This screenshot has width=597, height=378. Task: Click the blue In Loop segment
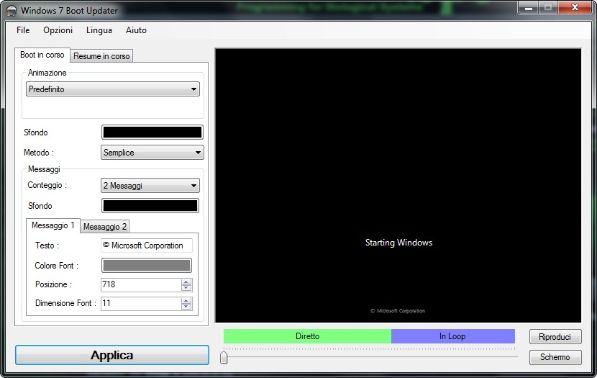(x=453, y=337)
